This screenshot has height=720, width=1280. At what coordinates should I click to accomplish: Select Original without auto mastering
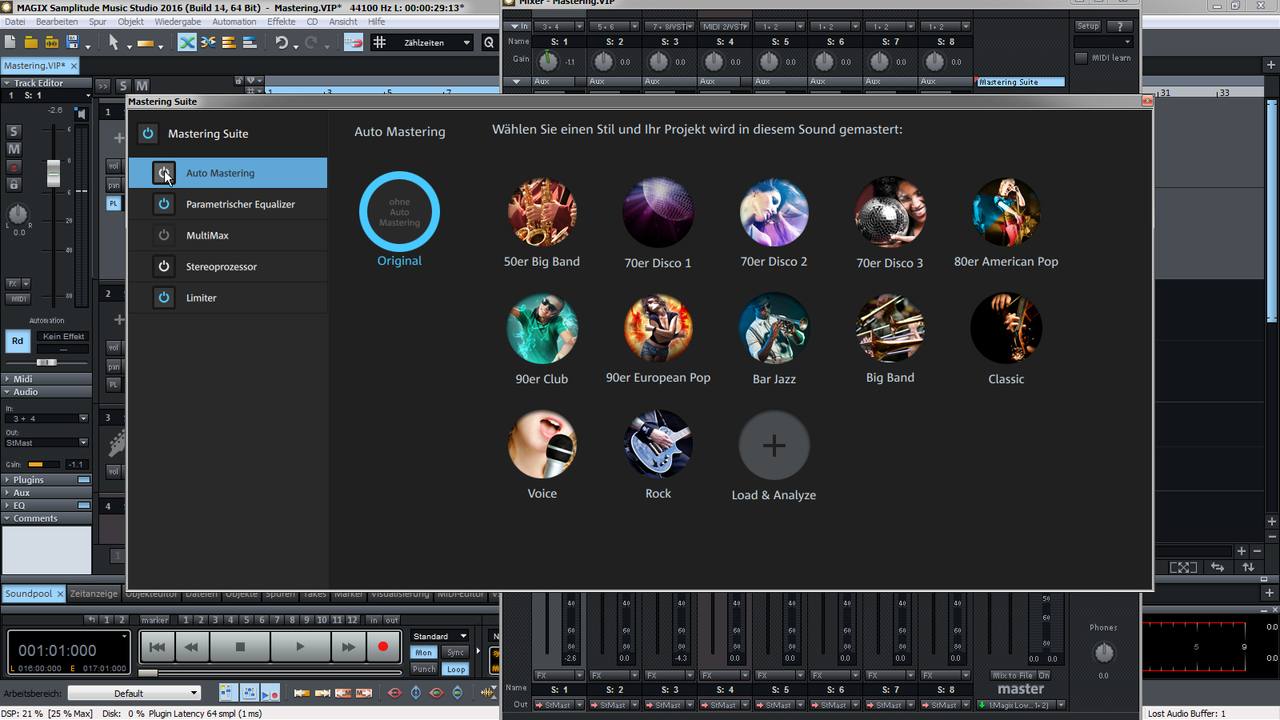tap(399, 211)
